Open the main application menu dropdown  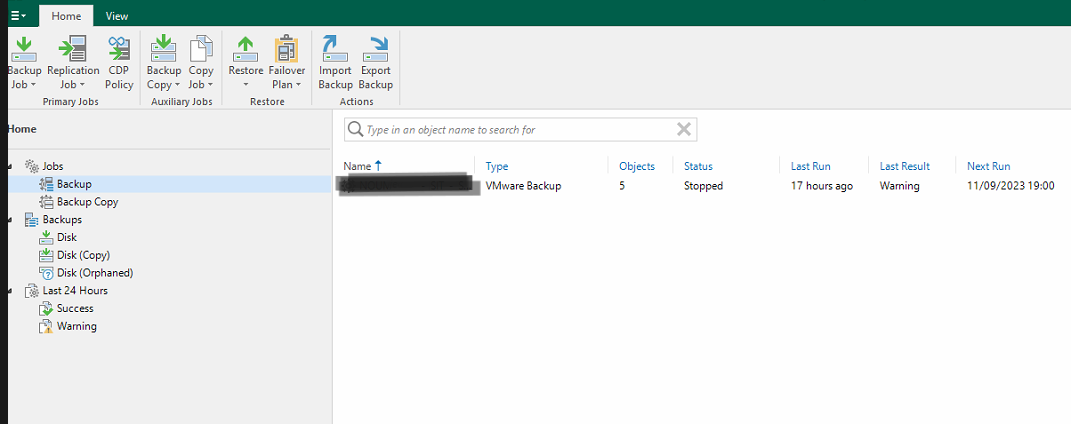pyautogui.click(x=18, y=16)
